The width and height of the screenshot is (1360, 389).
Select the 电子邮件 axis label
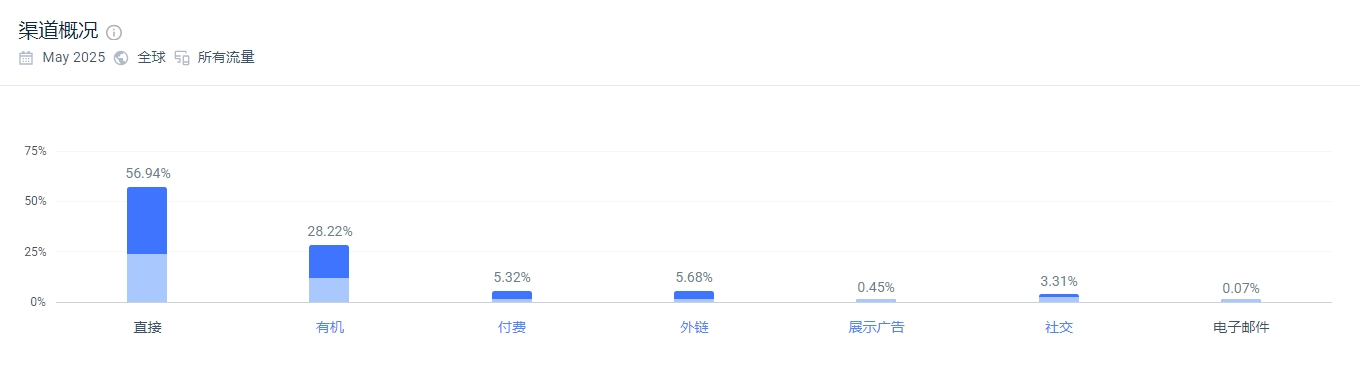(1241, 327)
